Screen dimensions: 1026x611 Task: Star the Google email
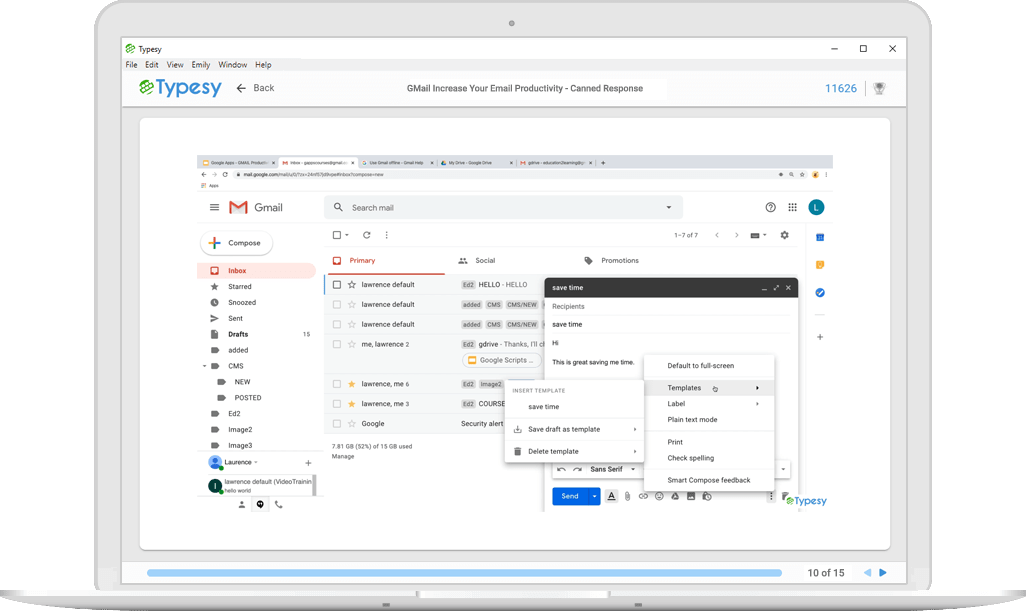tap(352, 424)
